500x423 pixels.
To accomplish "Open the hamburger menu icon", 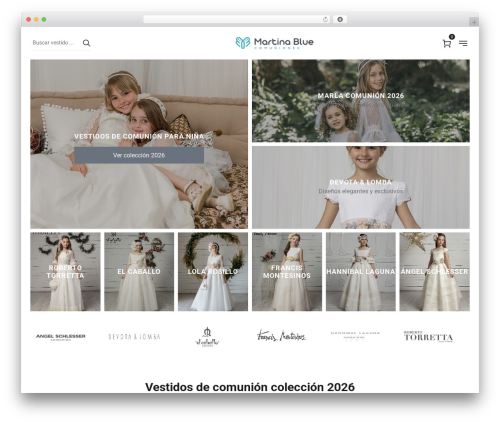I will [463, 43].
